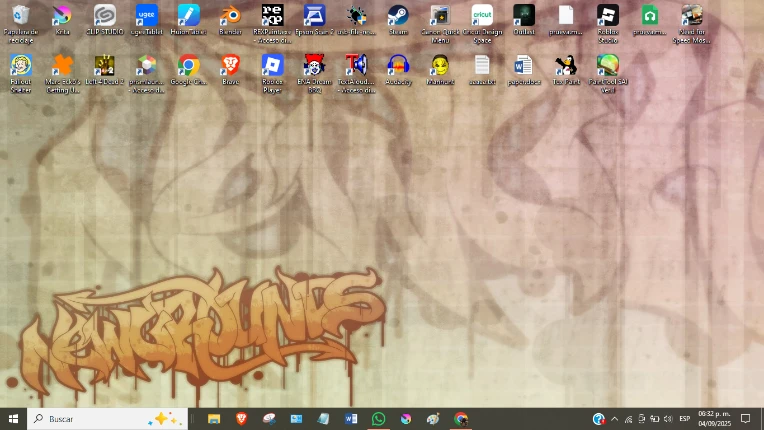Select the Fallout Shelter desktop icon
Viewport: 764px width, 430px height.
pyautogui.click(x=20, y=67)
